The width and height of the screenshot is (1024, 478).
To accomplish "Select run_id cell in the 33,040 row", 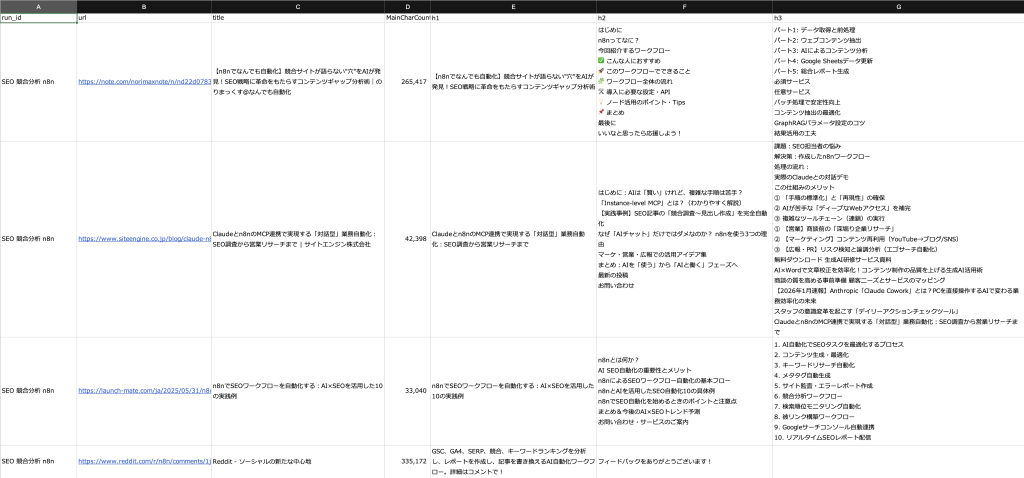I will point(39,390).
